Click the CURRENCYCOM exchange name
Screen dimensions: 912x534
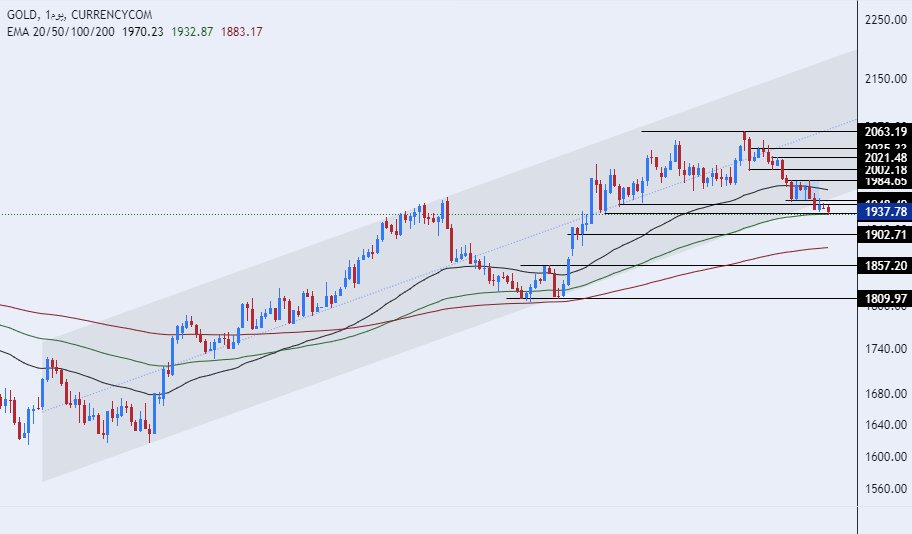124,15
